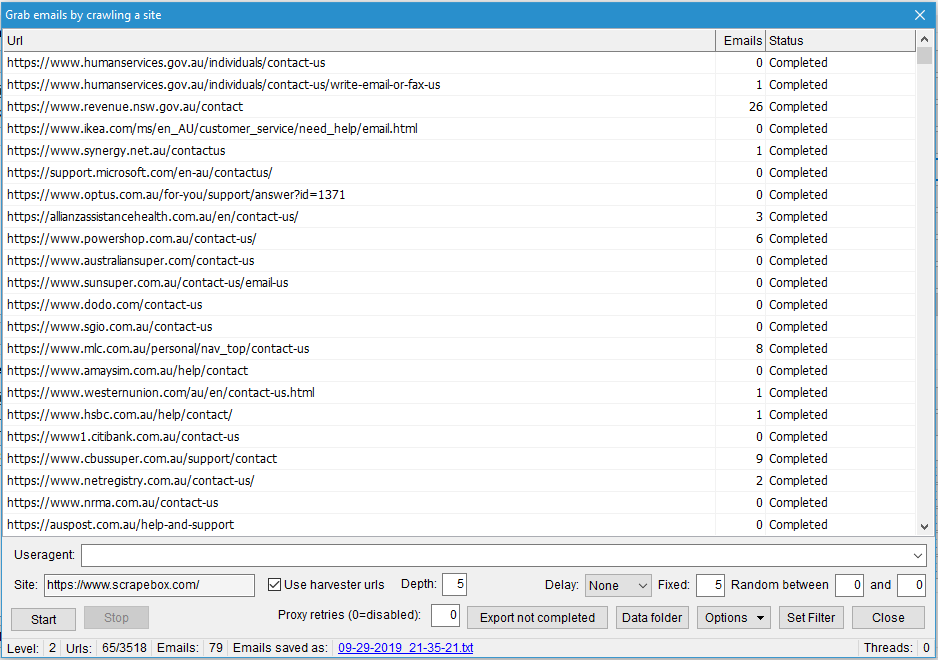The image size is (938, 660).
Task: Select the cbussuper.com.au support/contact row
Action: pyautogui.click(x=459, y=458)
